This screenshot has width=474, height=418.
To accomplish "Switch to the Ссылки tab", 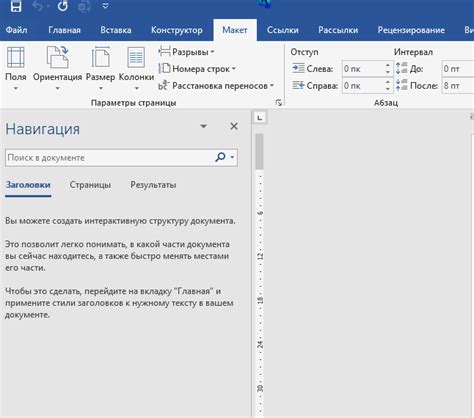I will click(282, 30).
